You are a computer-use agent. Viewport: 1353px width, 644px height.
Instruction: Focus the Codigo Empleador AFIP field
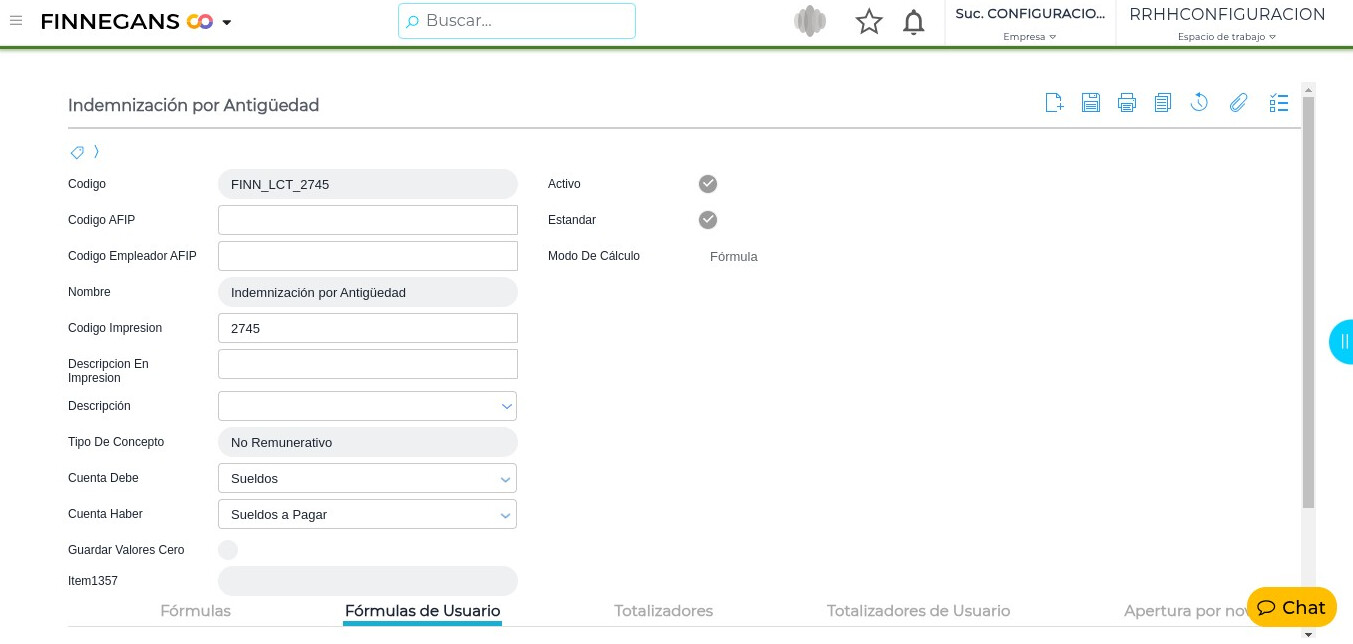pos(368,256)
